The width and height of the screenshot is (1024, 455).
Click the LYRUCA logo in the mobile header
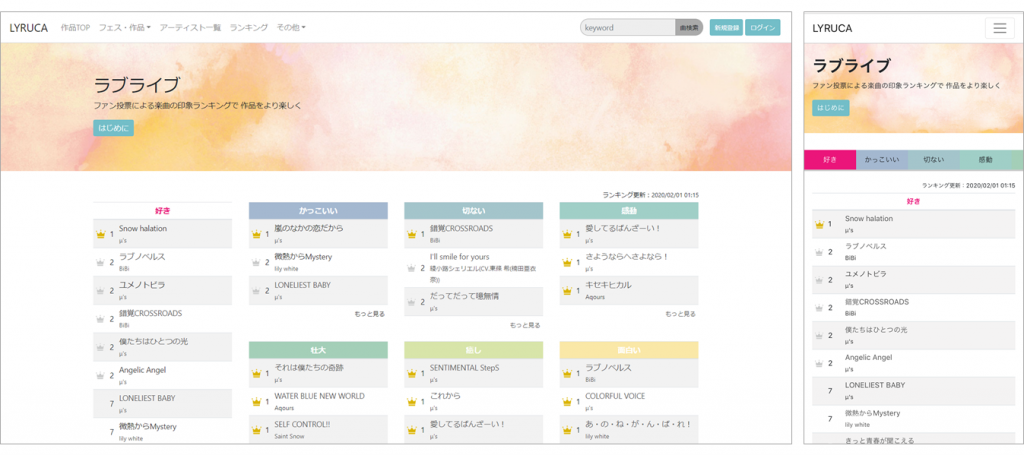[x=832, y=28]
